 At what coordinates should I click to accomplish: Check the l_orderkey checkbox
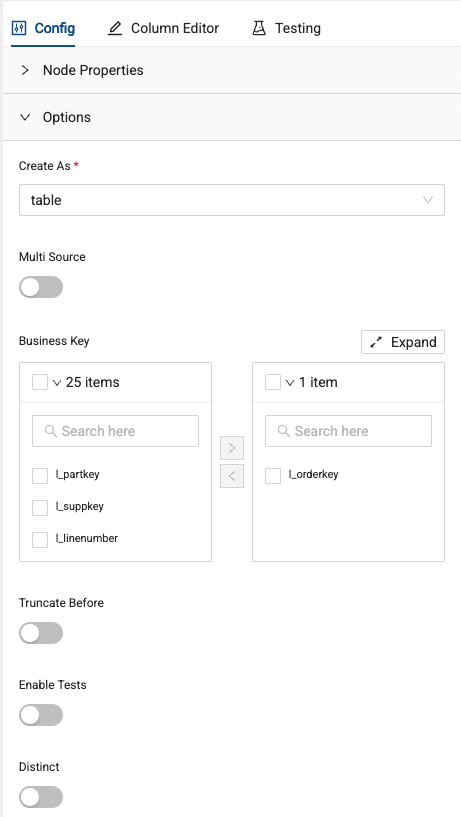[x=273, y=475]
